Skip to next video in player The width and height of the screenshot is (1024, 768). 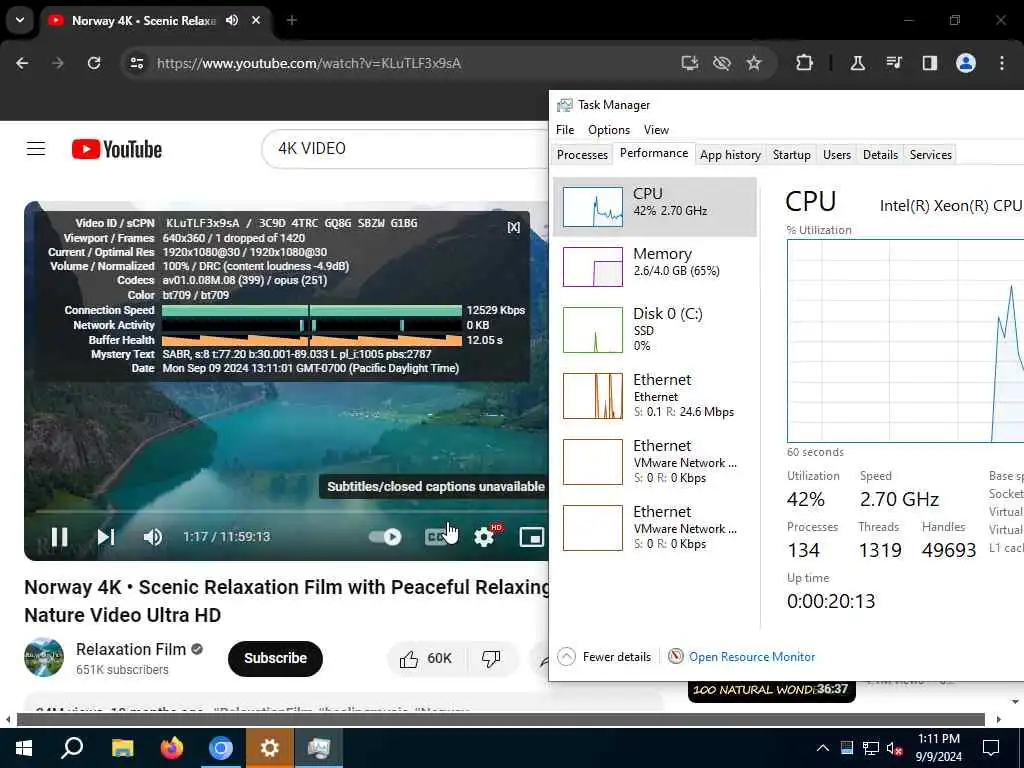[x=106, y=537]
